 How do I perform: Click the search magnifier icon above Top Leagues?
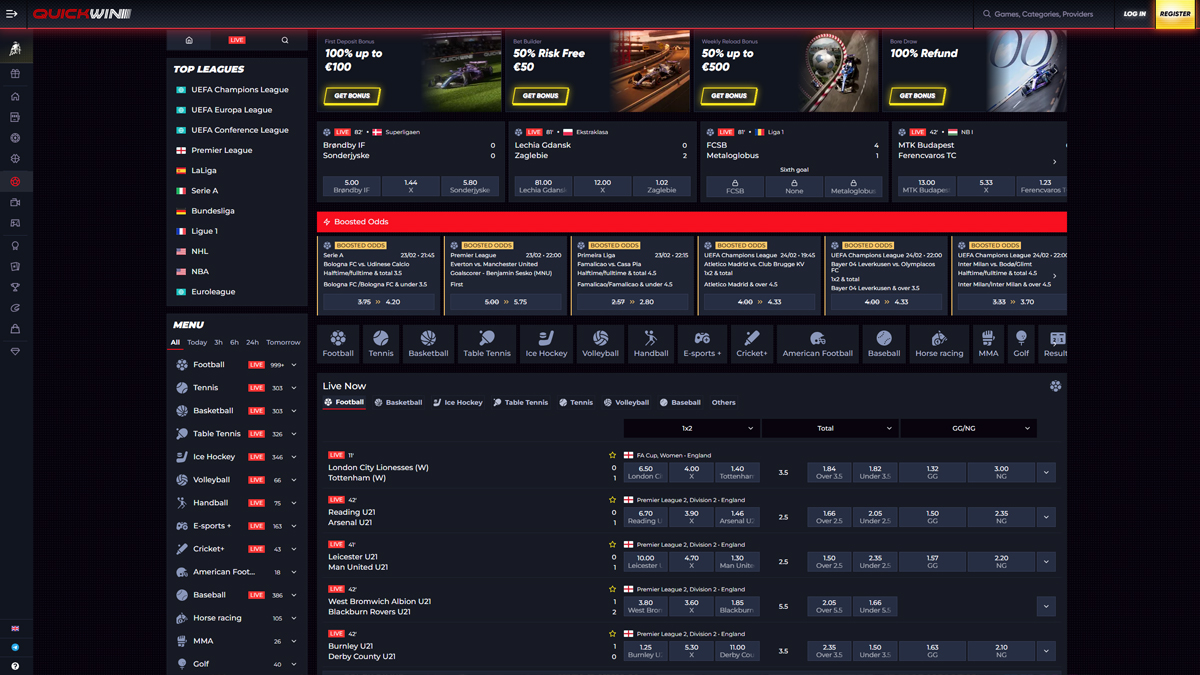click(x=285, y=40)
